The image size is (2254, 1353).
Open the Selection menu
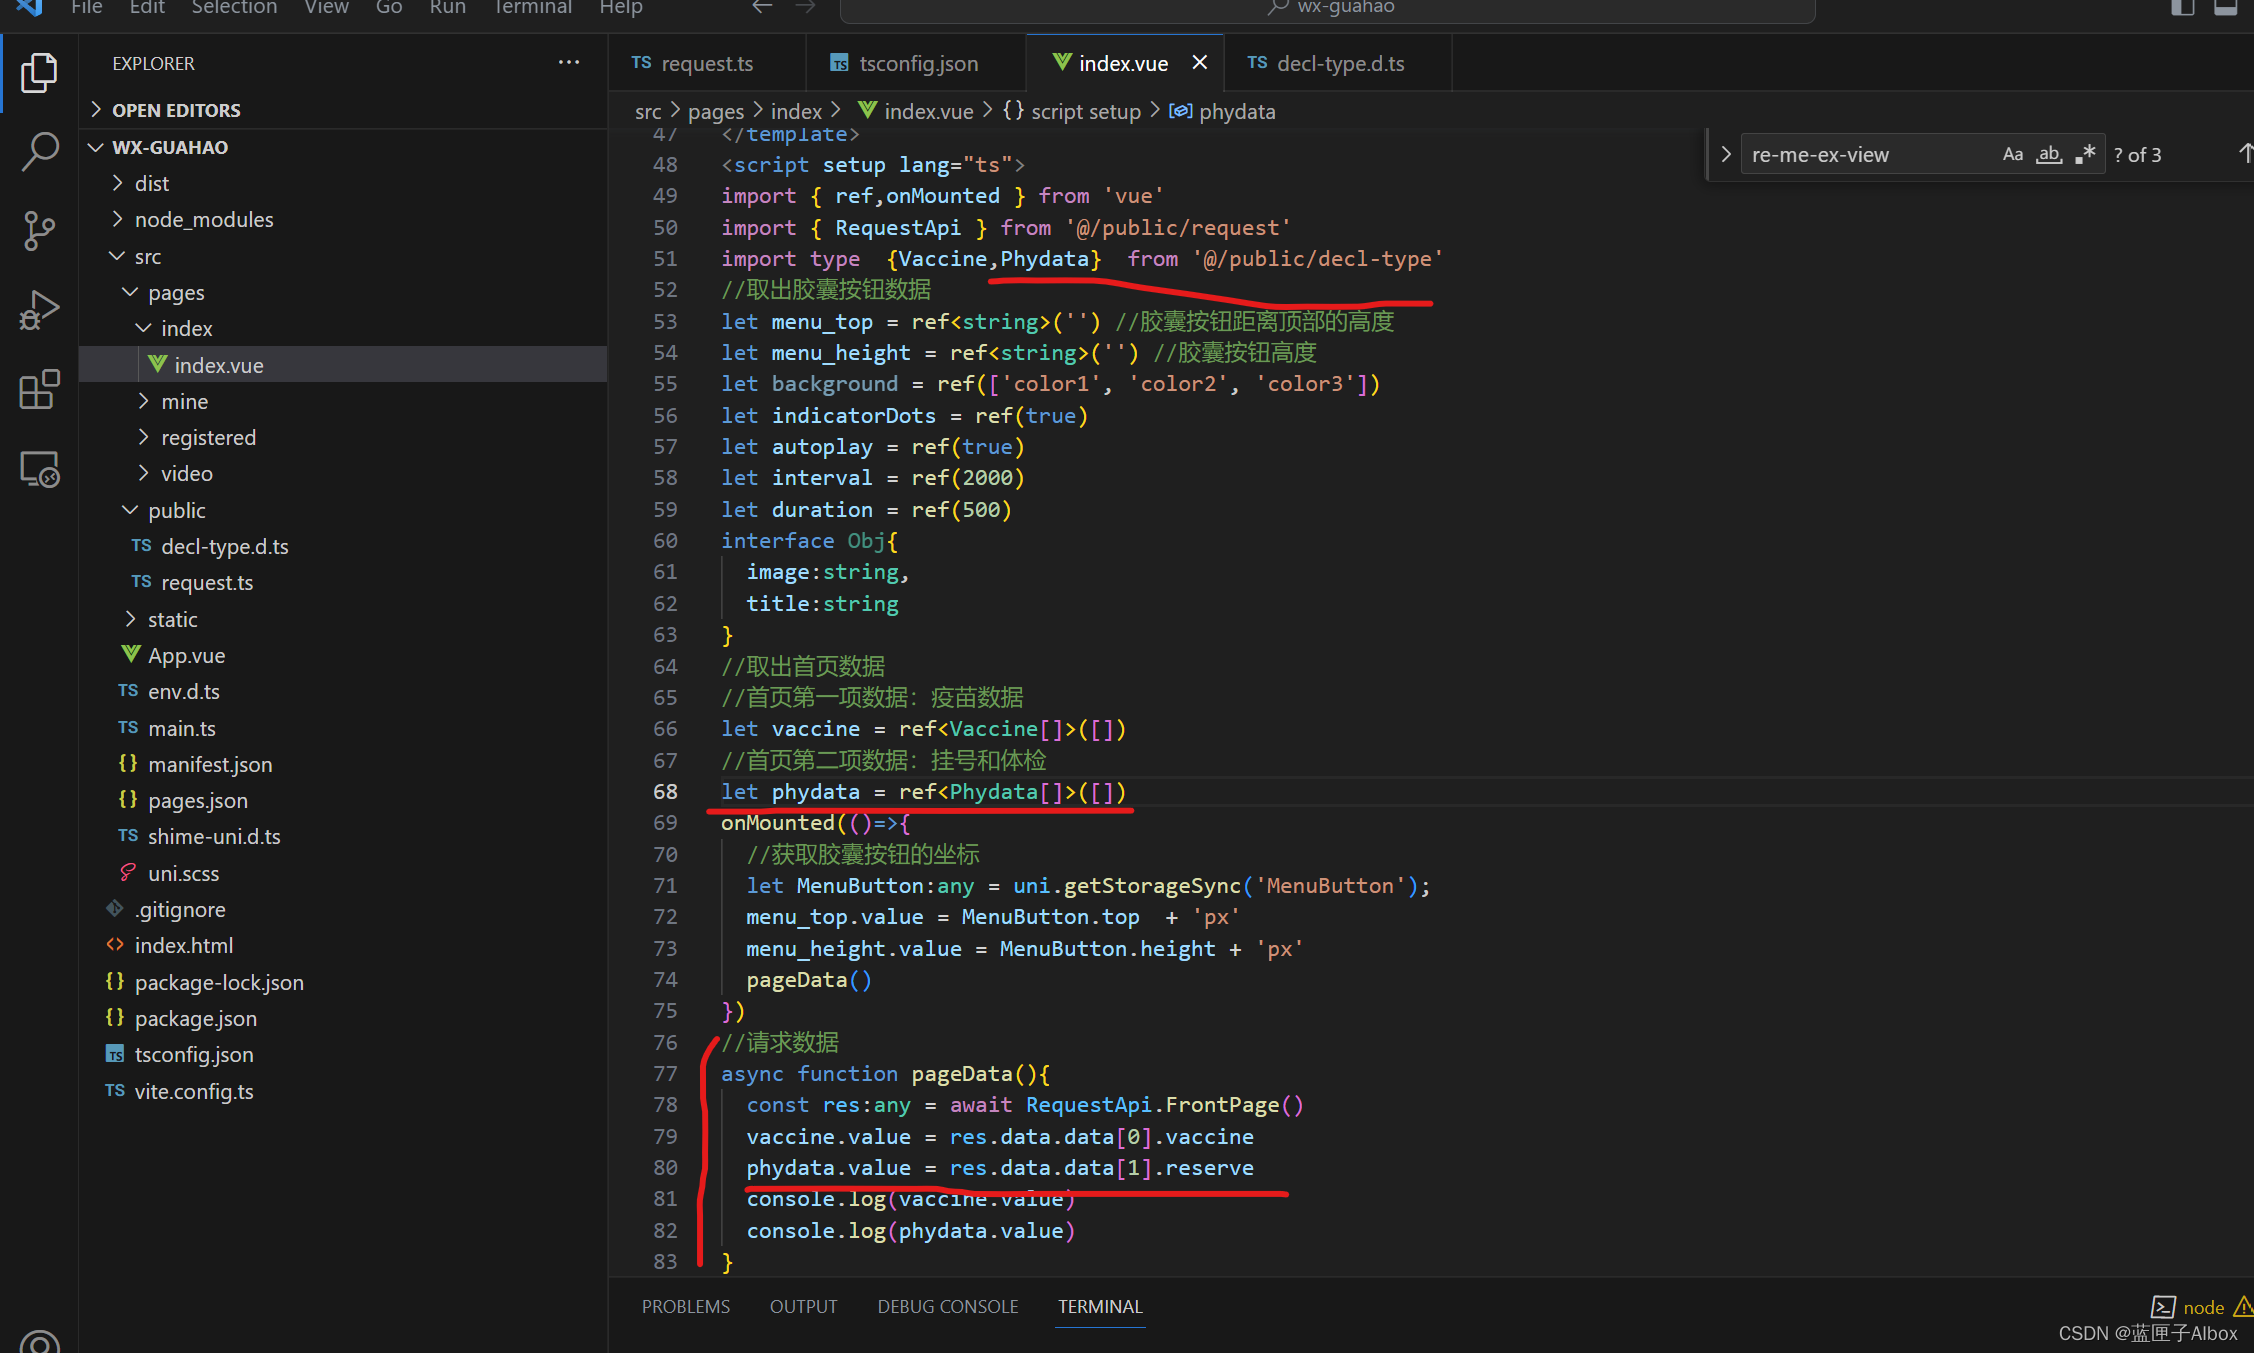234,7
